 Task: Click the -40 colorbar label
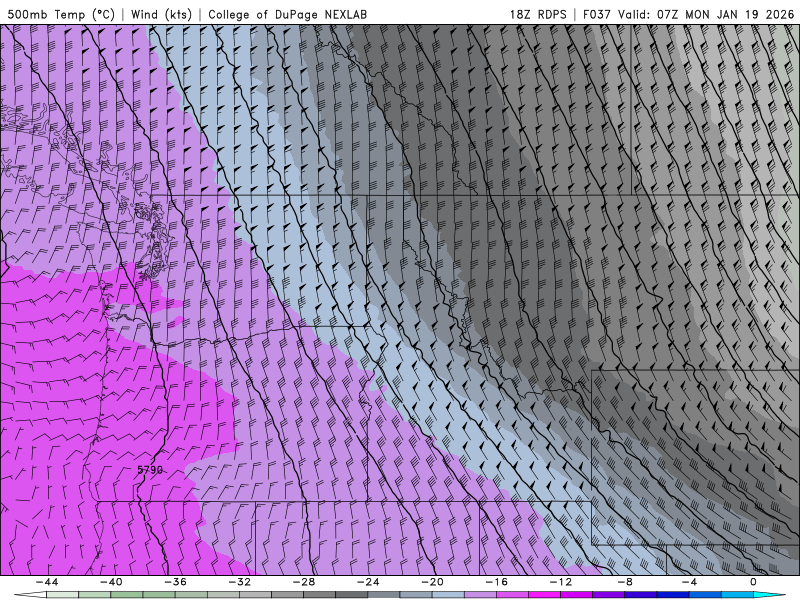111,582
